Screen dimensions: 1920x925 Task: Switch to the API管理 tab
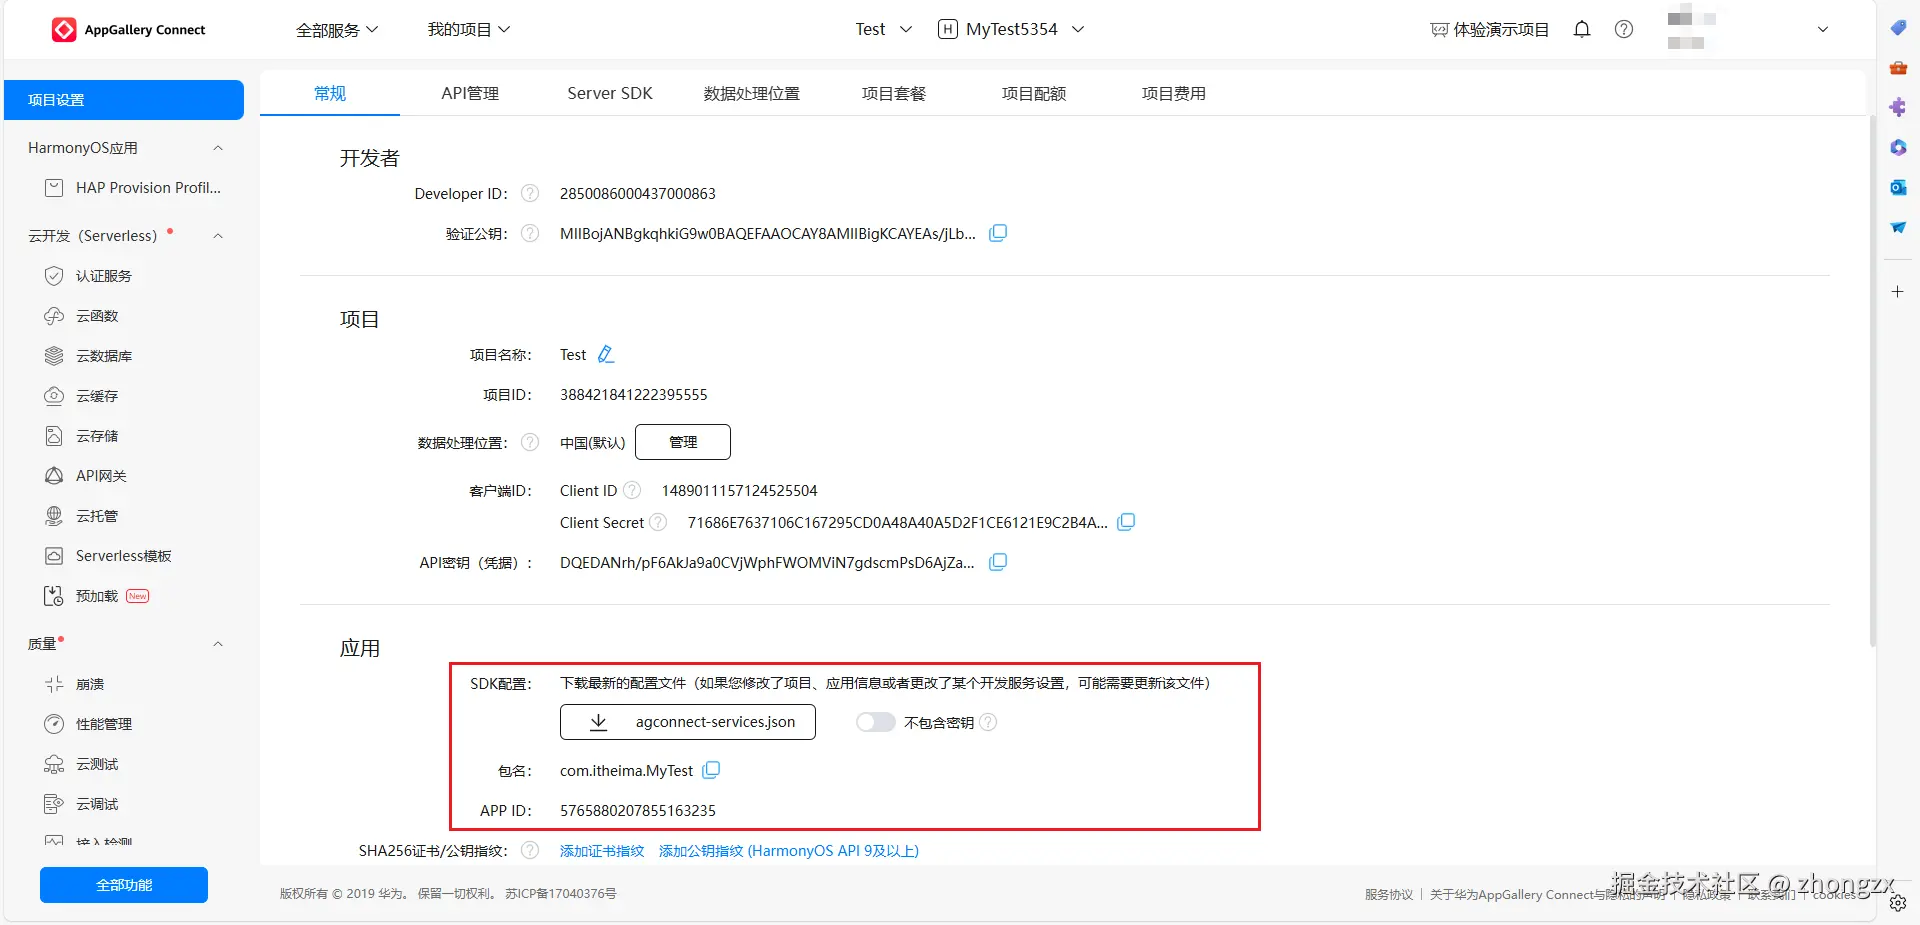click(x=470, y=93)
